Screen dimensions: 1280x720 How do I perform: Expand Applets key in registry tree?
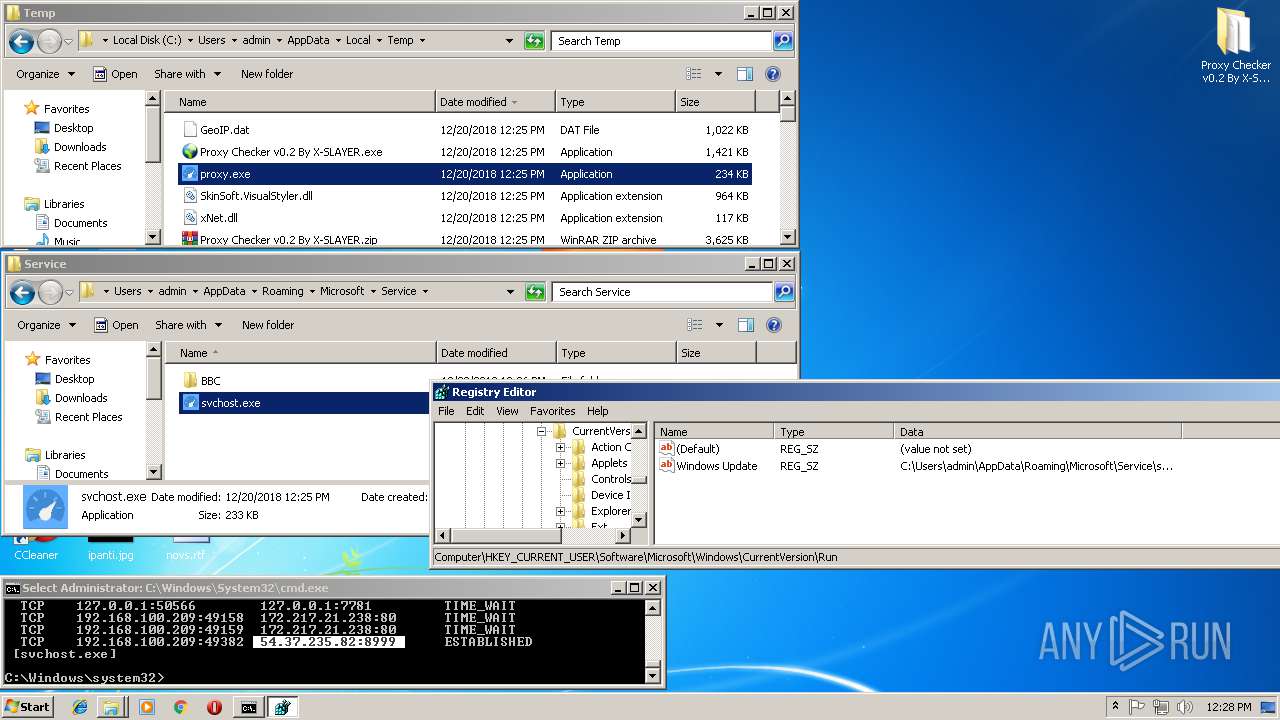(561, 463)
